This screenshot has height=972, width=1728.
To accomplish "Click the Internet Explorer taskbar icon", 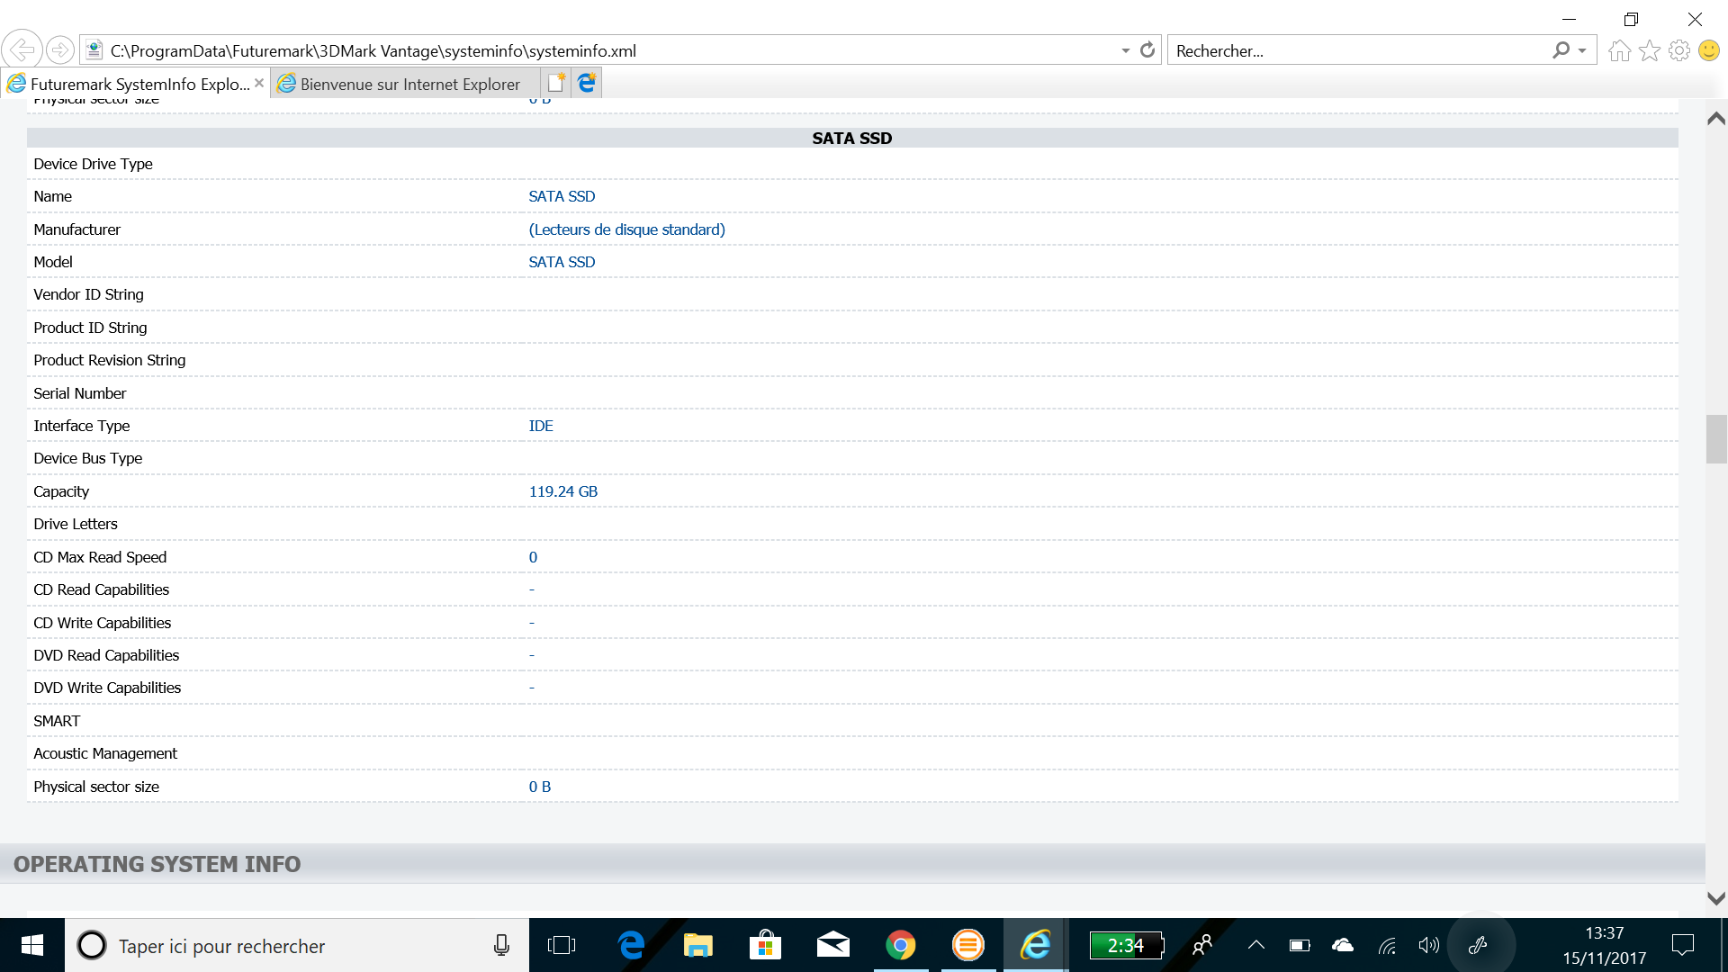I will tap(1035, 945).
